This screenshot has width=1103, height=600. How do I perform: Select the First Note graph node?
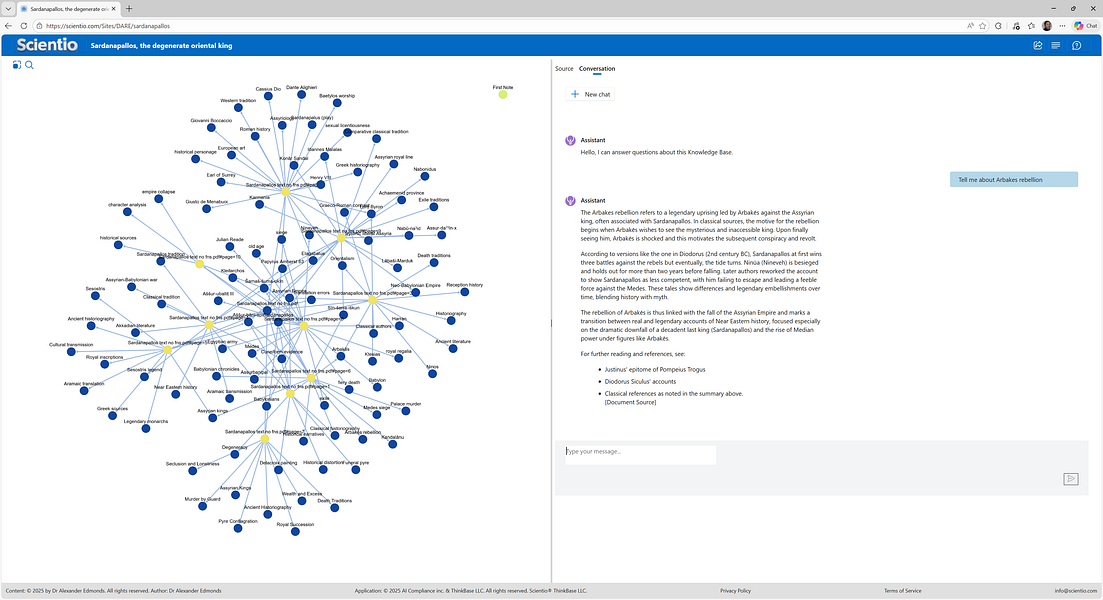click(x=503, y=94)
